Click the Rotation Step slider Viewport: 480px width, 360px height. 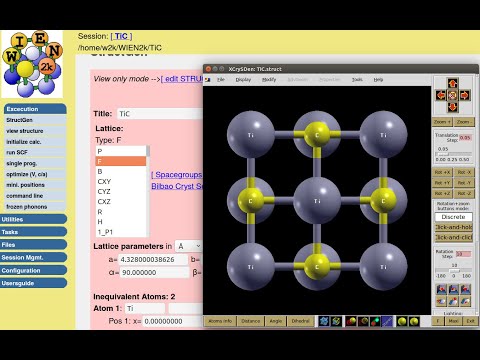tap(453, 270)
